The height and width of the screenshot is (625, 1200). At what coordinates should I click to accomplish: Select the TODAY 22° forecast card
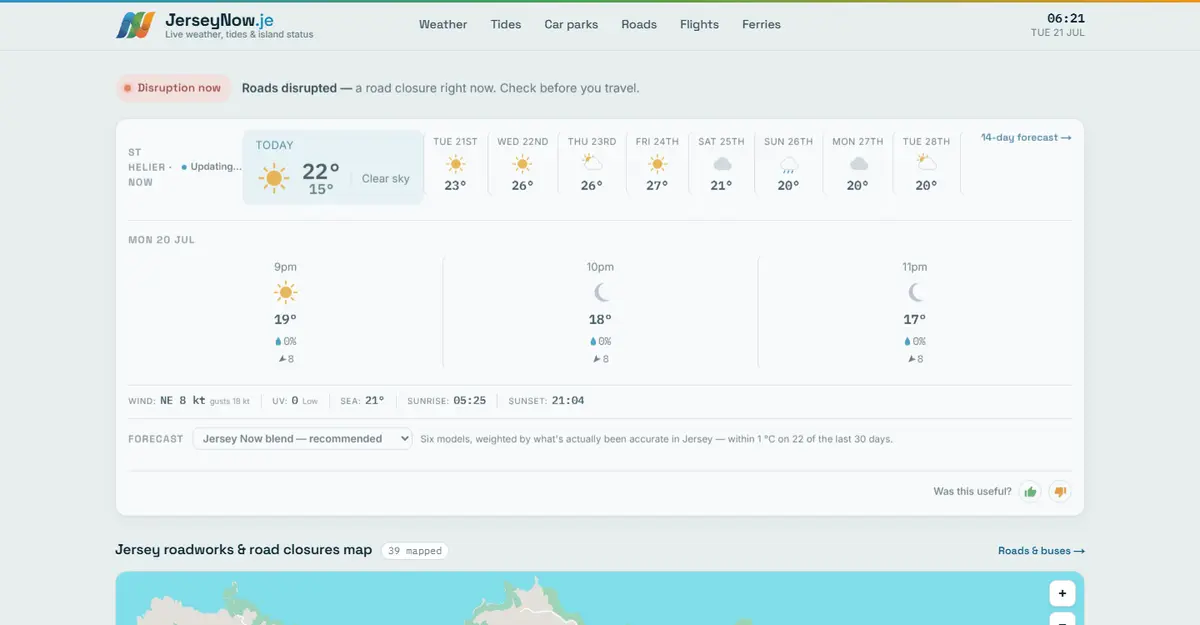point(333,167)
